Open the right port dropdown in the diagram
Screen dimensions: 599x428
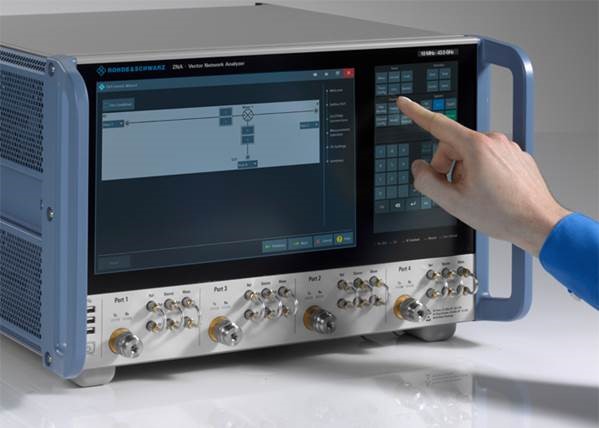coord(309,125)
